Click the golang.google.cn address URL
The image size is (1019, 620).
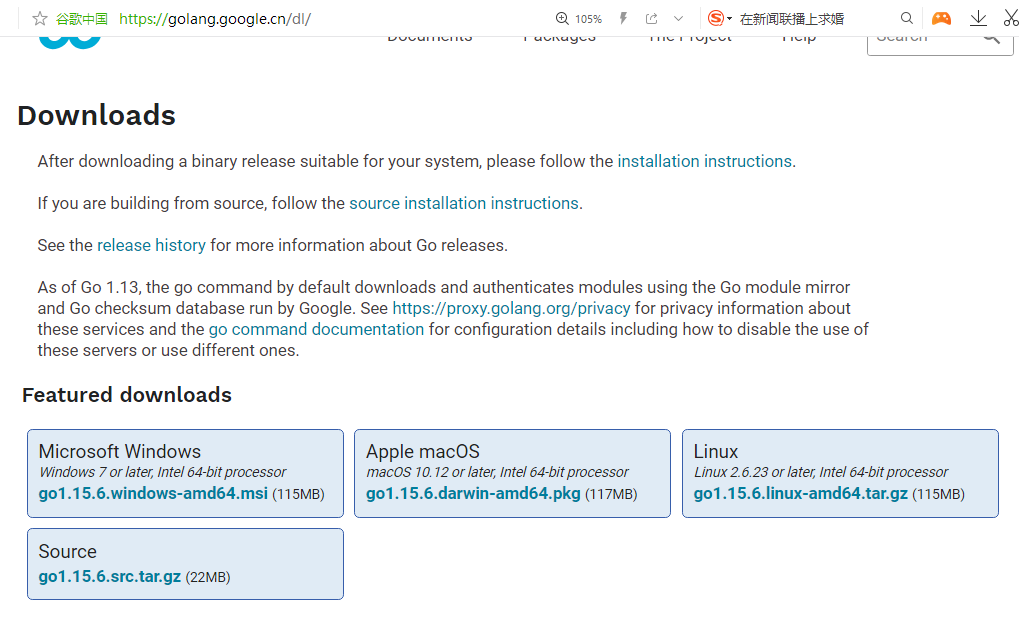click(215, 19)
